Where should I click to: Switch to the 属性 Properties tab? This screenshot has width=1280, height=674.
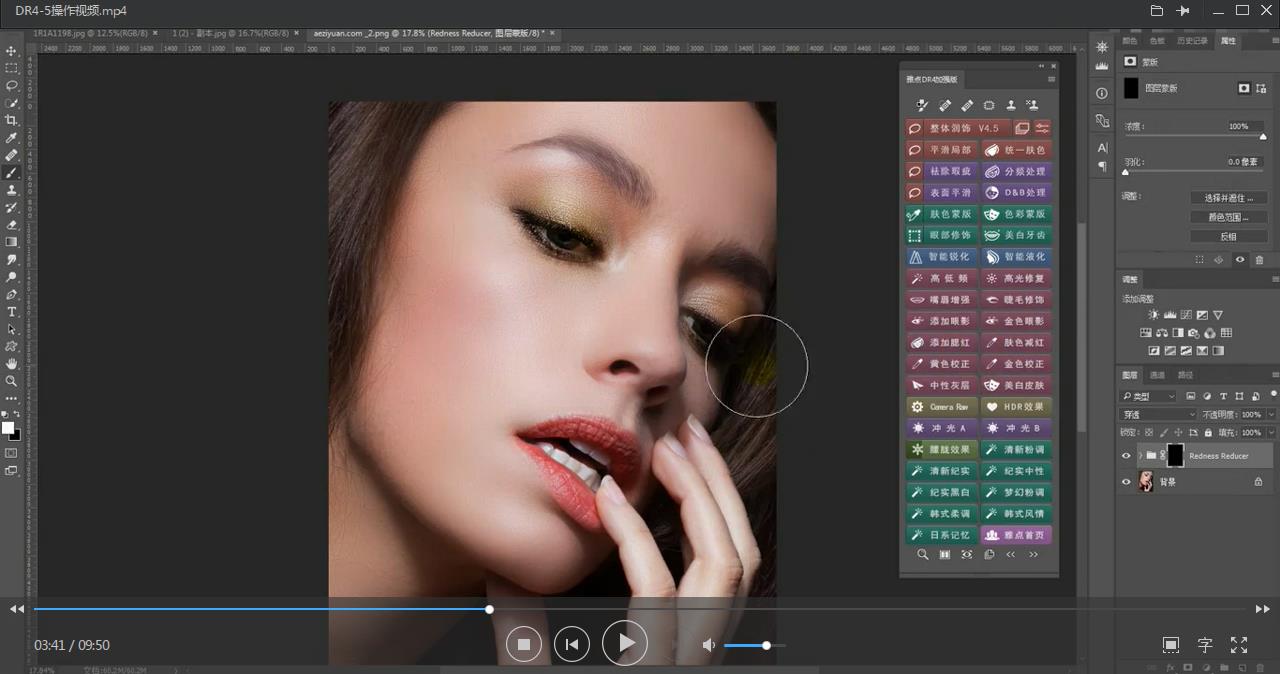pyautogui.click(x=1228, y=41)
